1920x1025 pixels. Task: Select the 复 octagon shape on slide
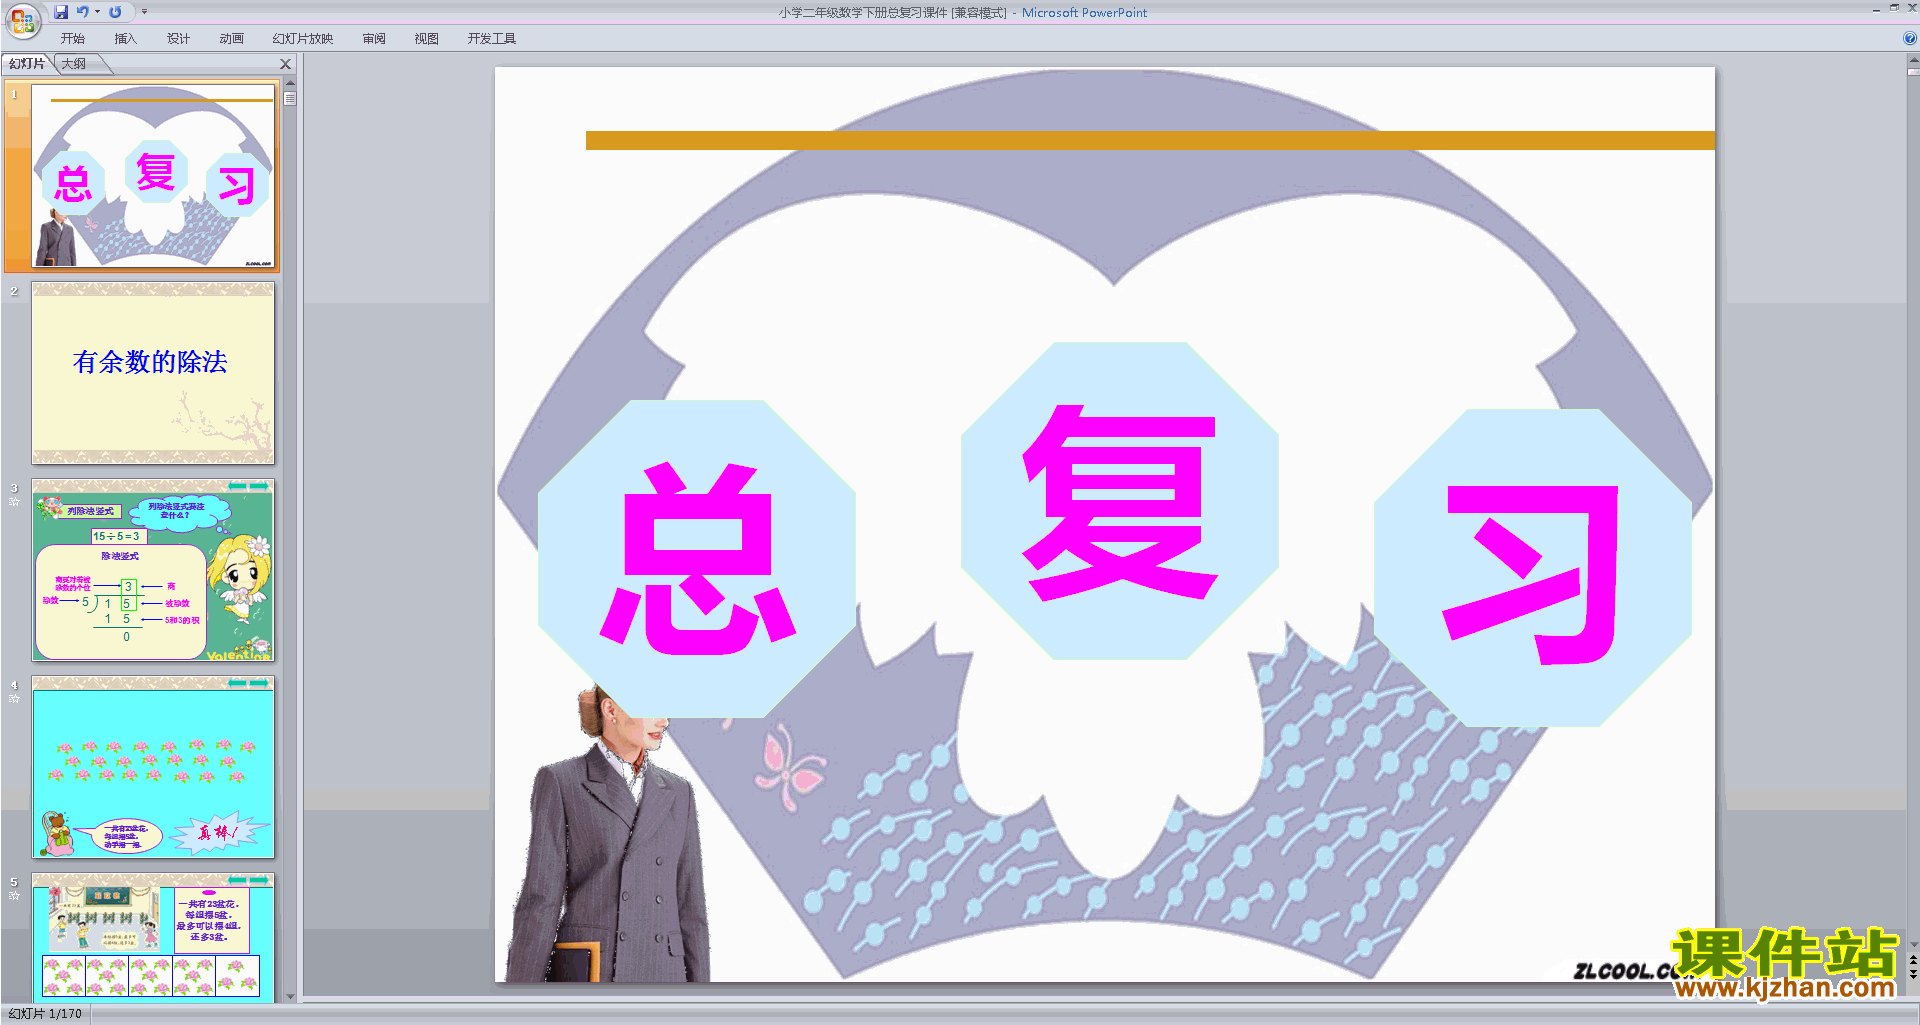(1120, 501)
